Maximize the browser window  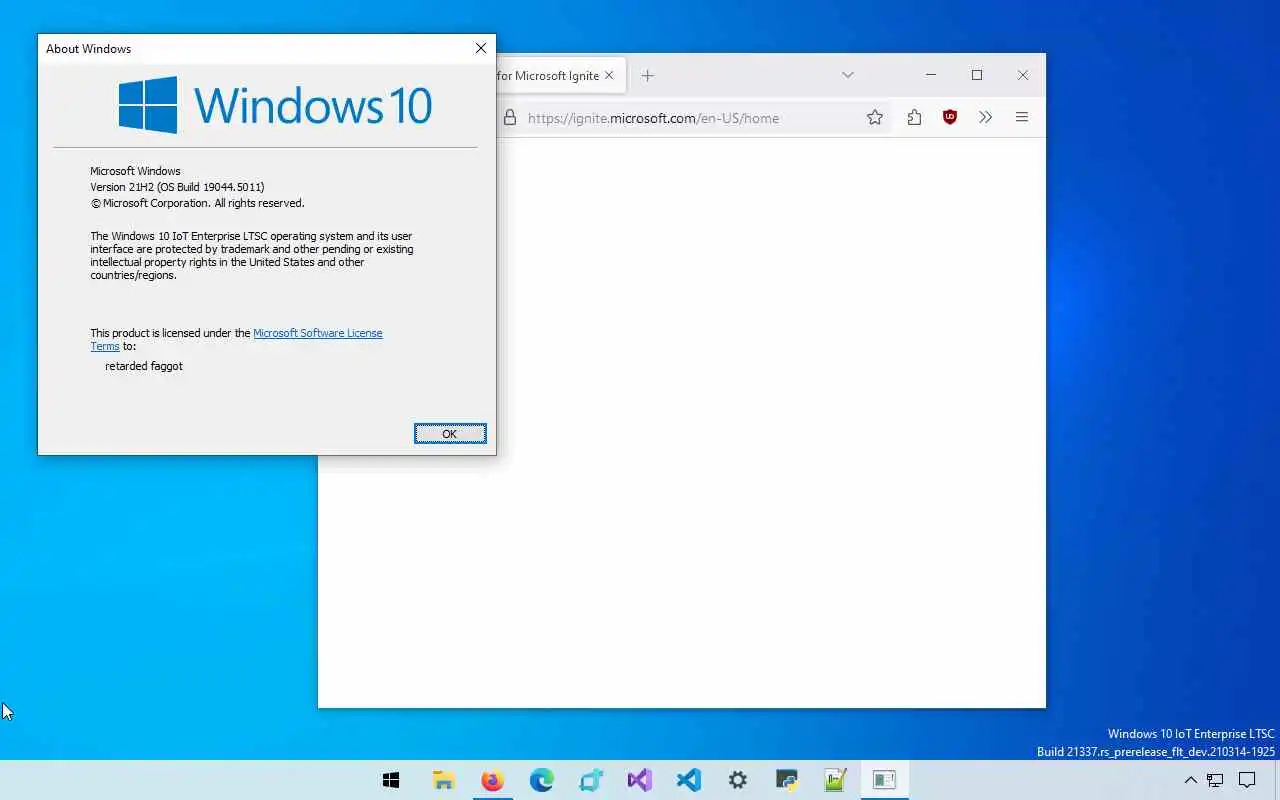click(x=977, y=75)
